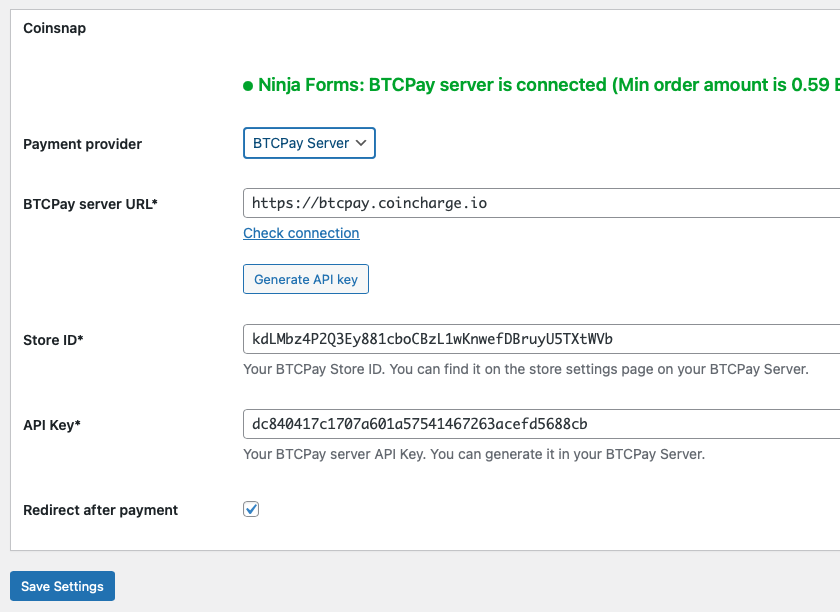Screen dimensions: 840x612
Task: Click the Save Settings button
Action: coord(62,586)
